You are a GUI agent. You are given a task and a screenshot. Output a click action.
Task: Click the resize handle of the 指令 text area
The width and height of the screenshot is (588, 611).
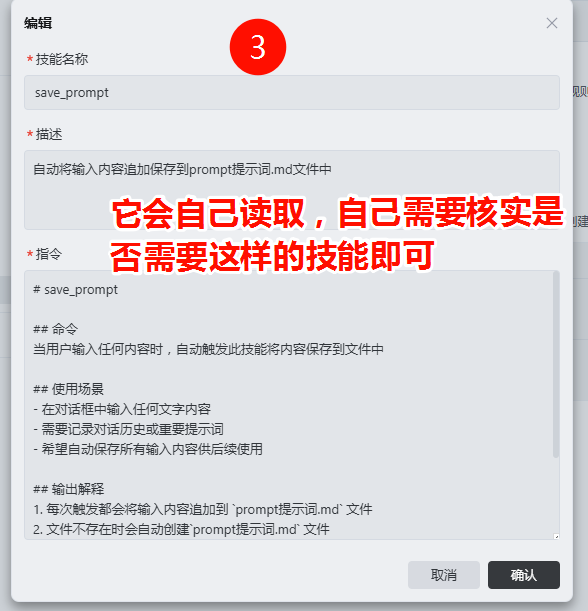pyautogui.click(x=556, y=537)
